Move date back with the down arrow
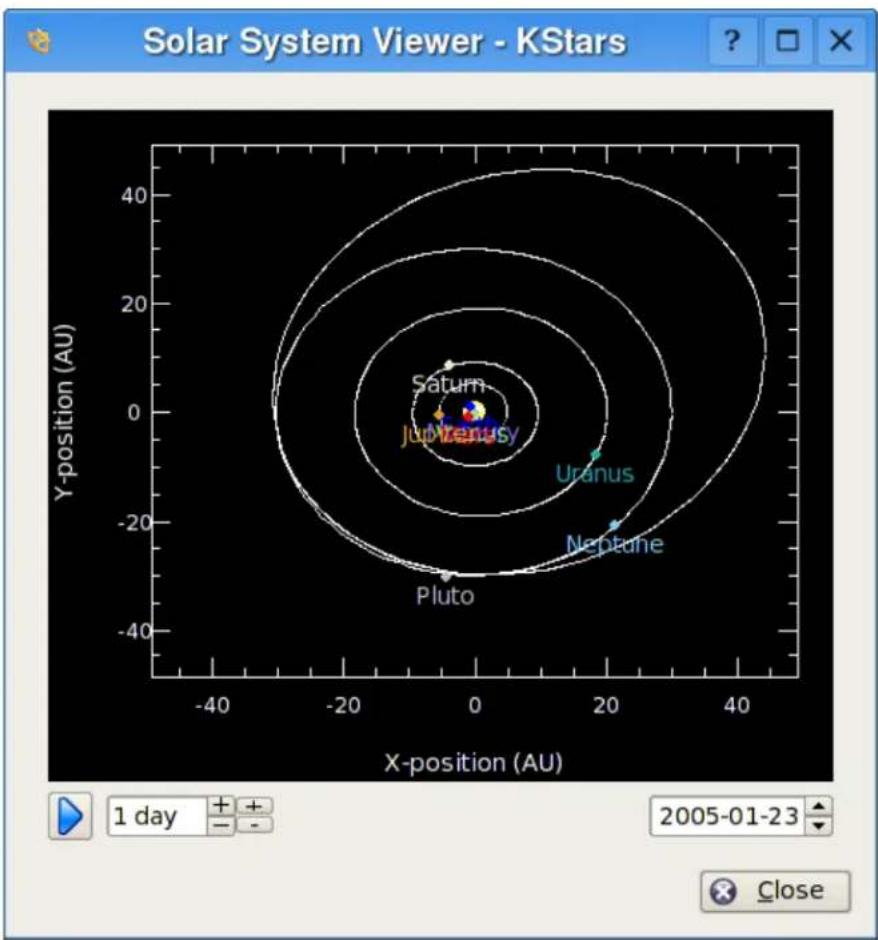The image size is (878, 940). [x=819, y=825]
